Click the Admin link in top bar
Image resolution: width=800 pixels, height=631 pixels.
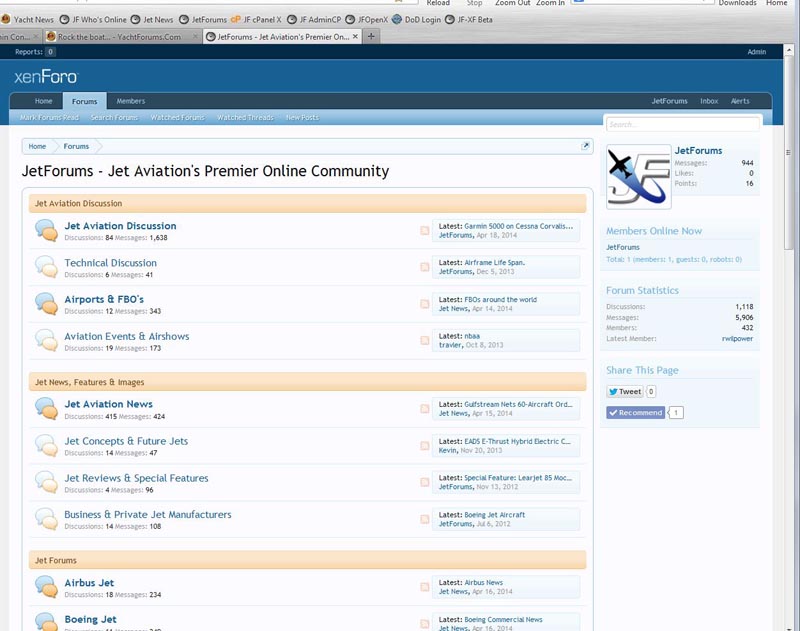757,52
